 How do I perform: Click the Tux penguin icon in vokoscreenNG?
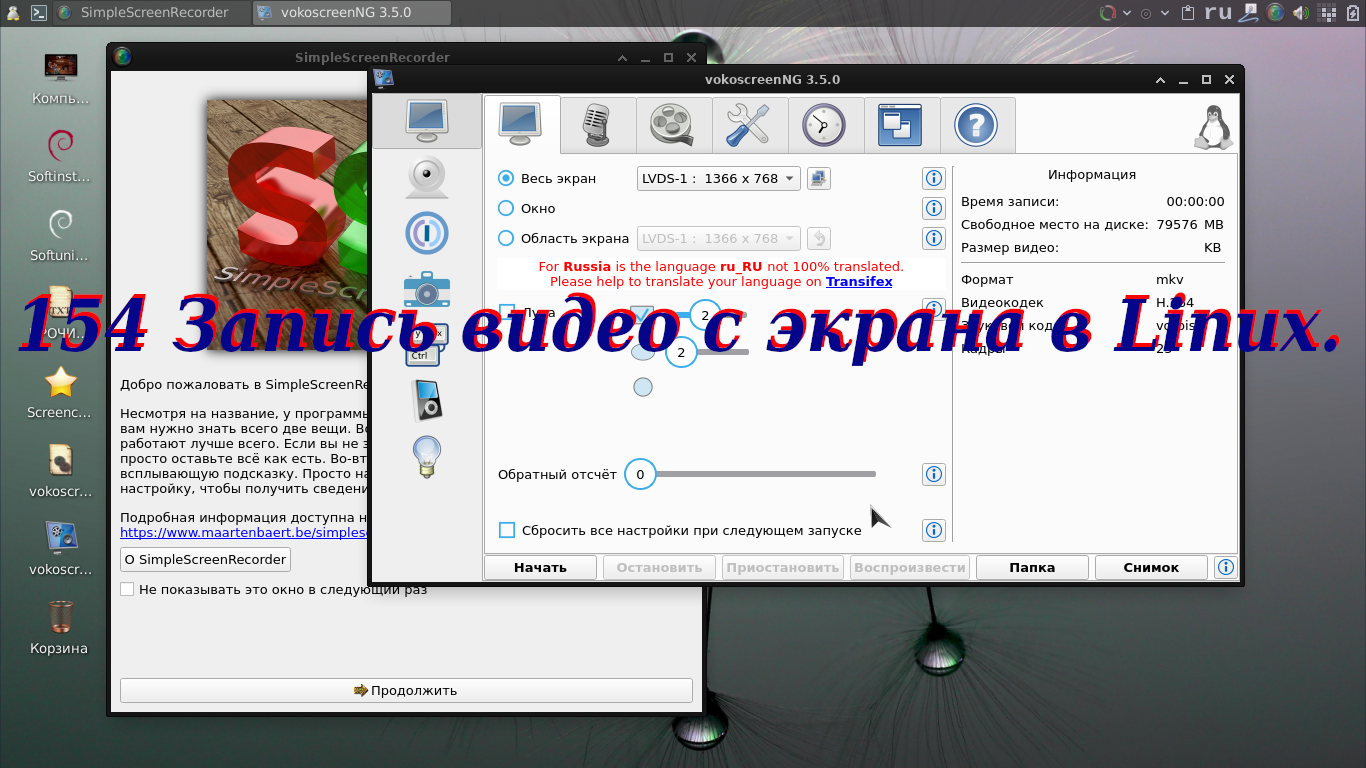click(1212, 127)
